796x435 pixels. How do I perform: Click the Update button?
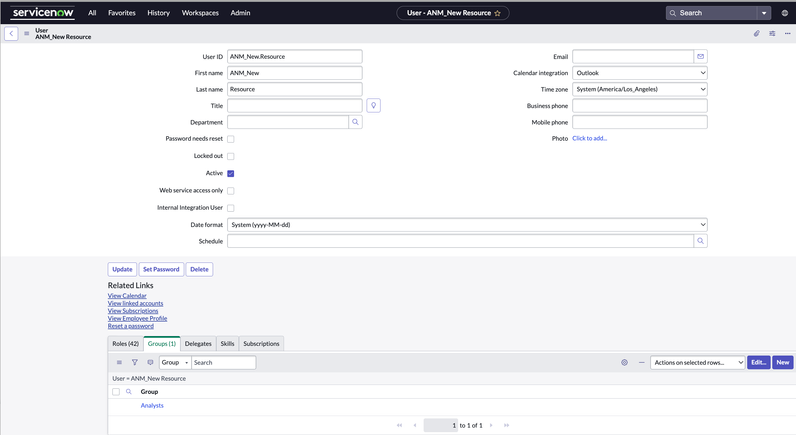(122, 270)
